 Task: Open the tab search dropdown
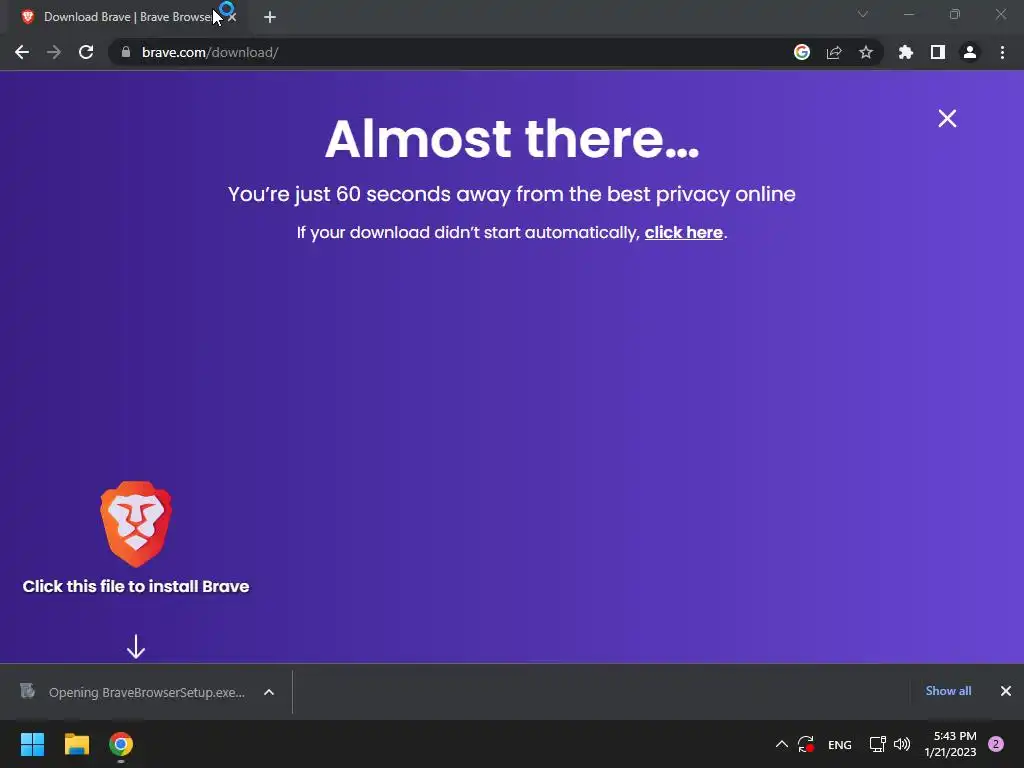click(863, 14)
